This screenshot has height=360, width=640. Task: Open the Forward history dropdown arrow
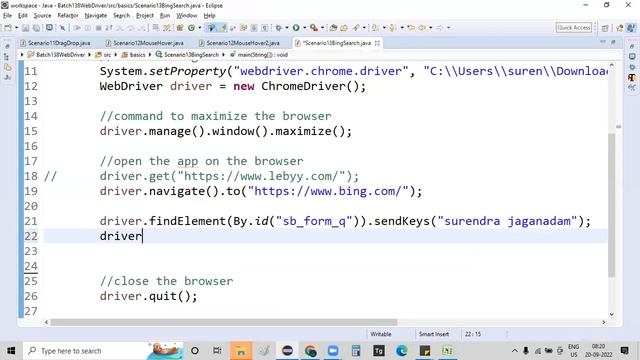tap(448, 28)
